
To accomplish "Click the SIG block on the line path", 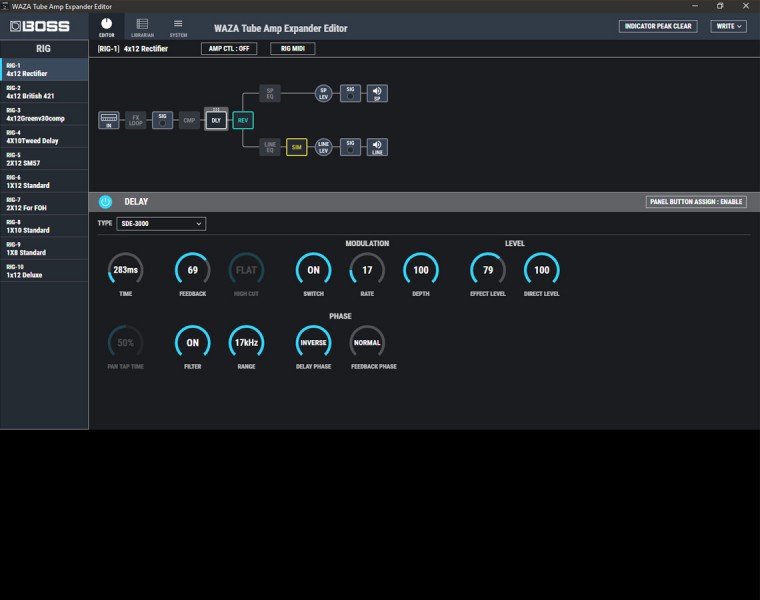I will (x=350, y=147).
